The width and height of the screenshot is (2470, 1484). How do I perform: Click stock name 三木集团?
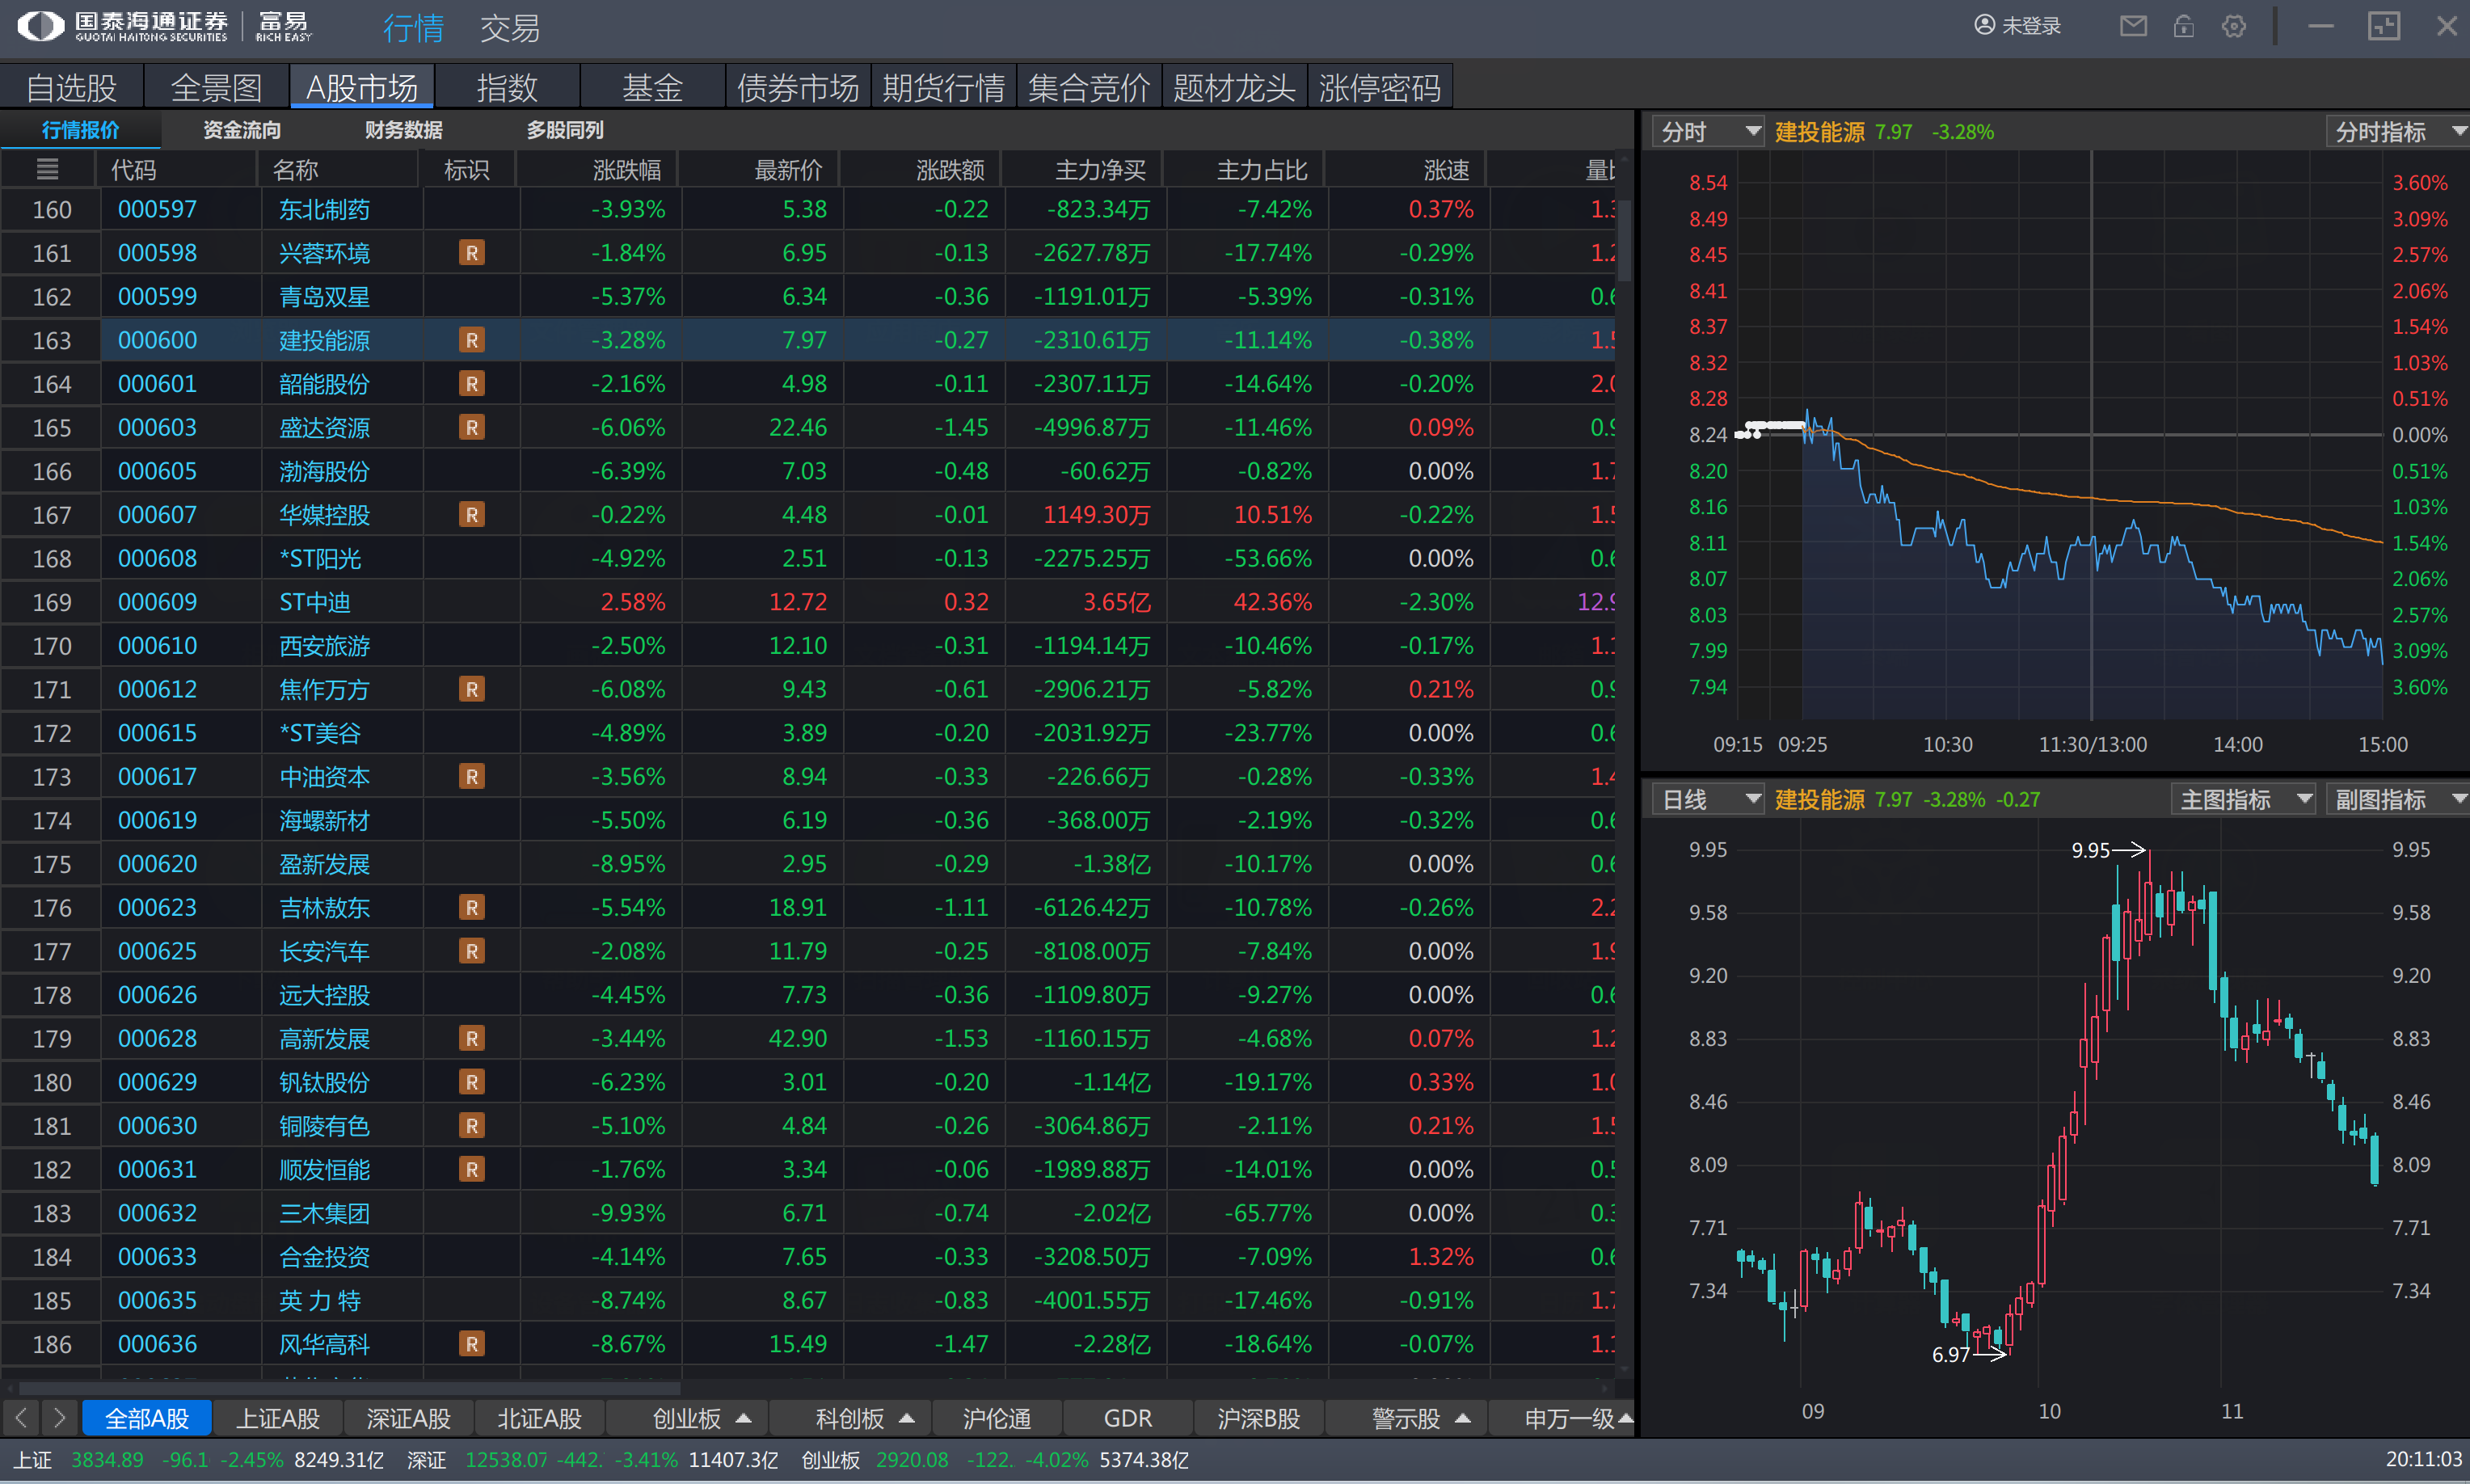pos(324,1213)
